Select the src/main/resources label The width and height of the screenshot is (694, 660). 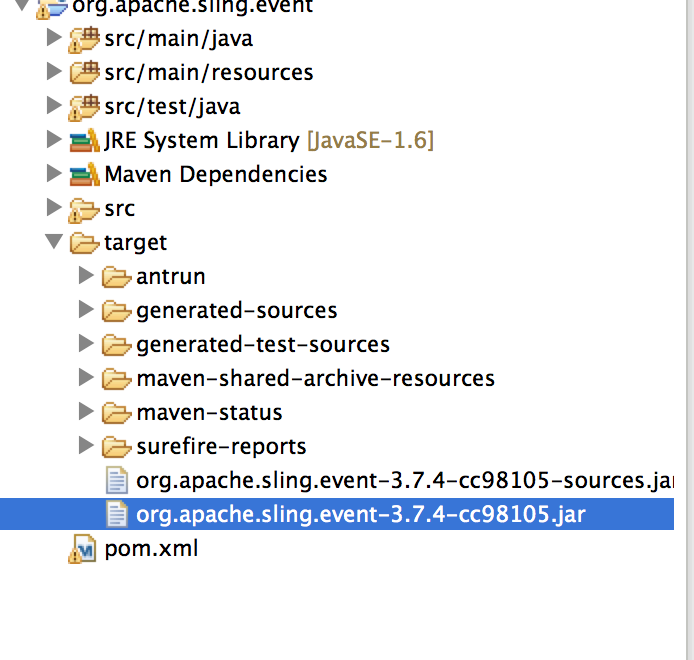(209, 73)
